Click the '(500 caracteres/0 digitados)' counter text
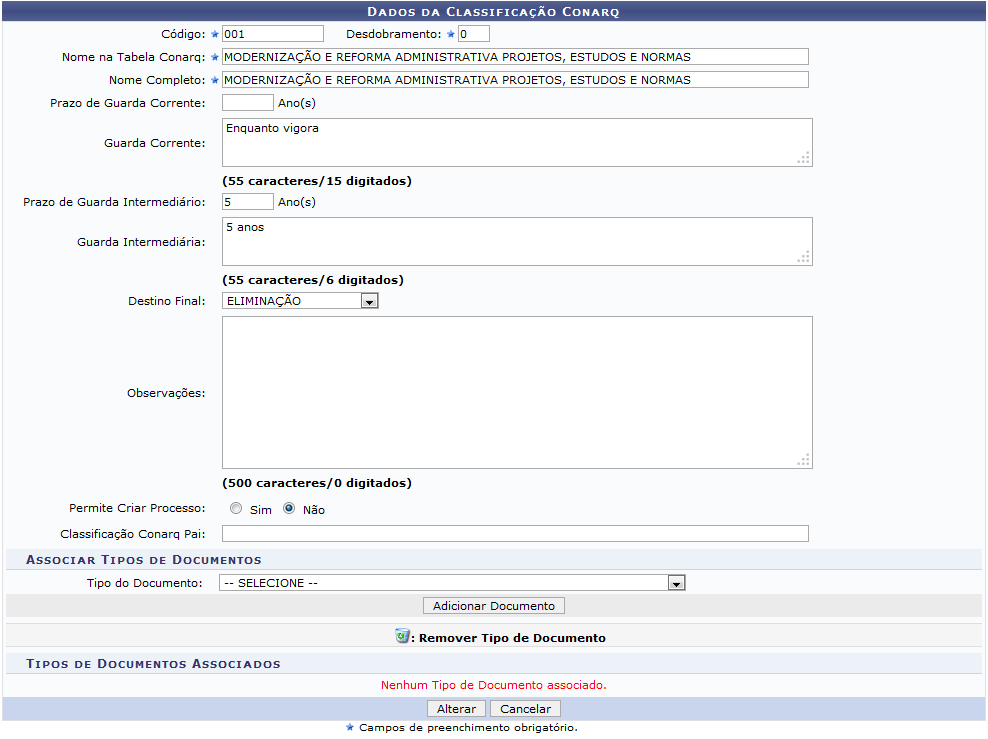The image size is (988, 739). click(317, 483)
